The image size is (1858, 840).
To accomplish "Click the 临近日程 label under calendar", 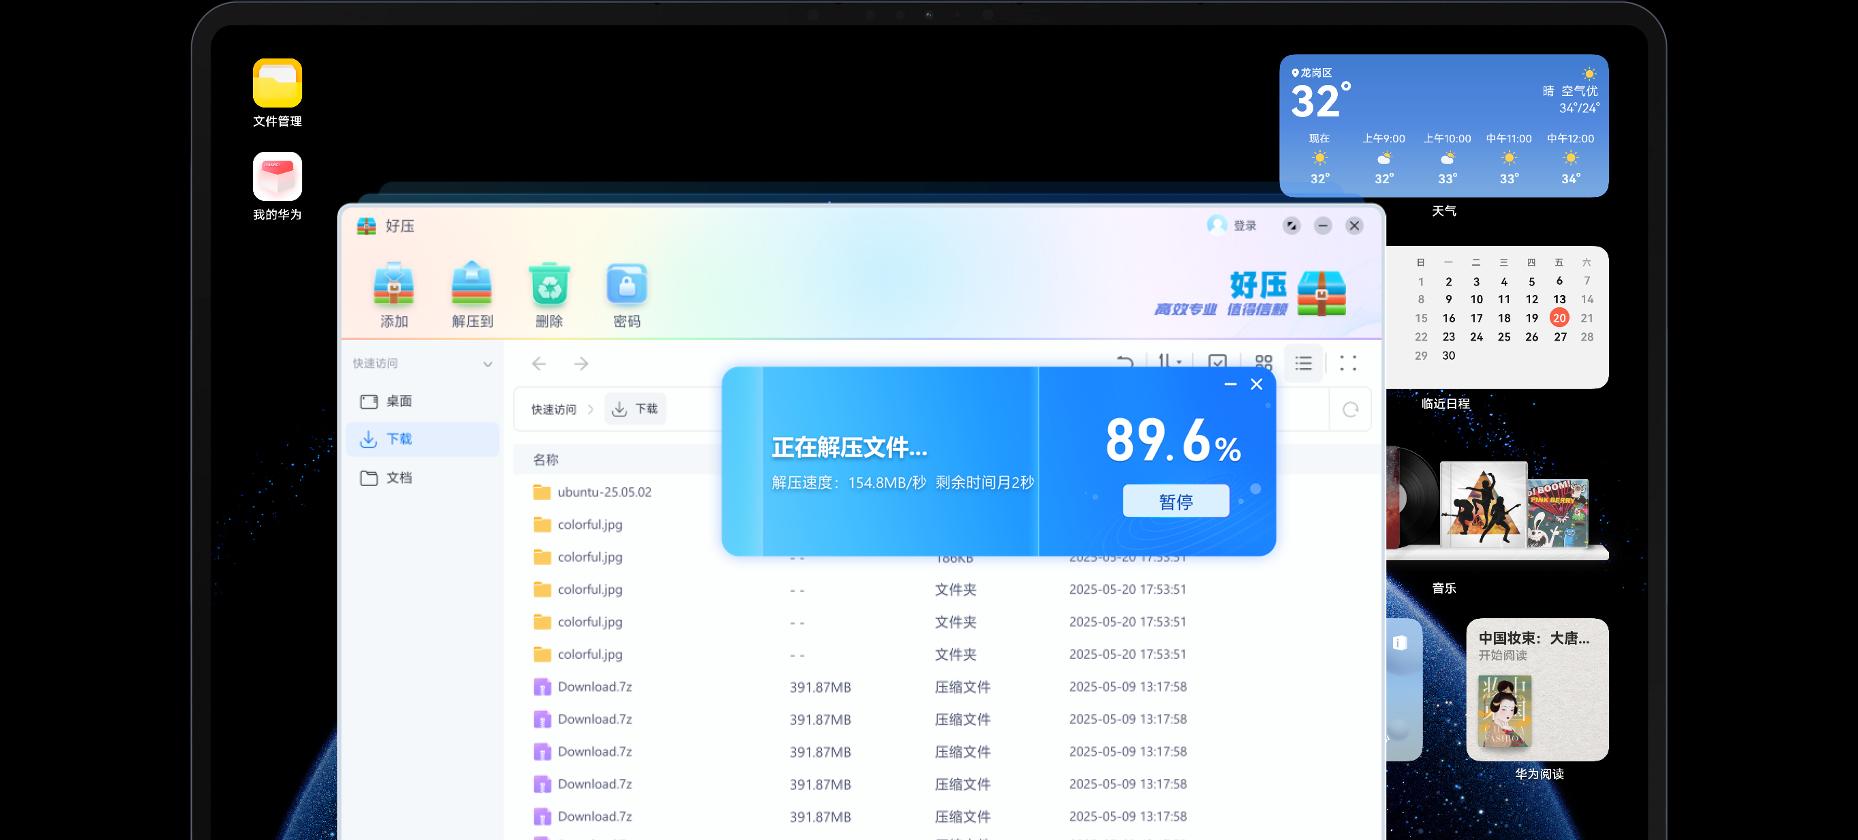I will pos(1445,404).
